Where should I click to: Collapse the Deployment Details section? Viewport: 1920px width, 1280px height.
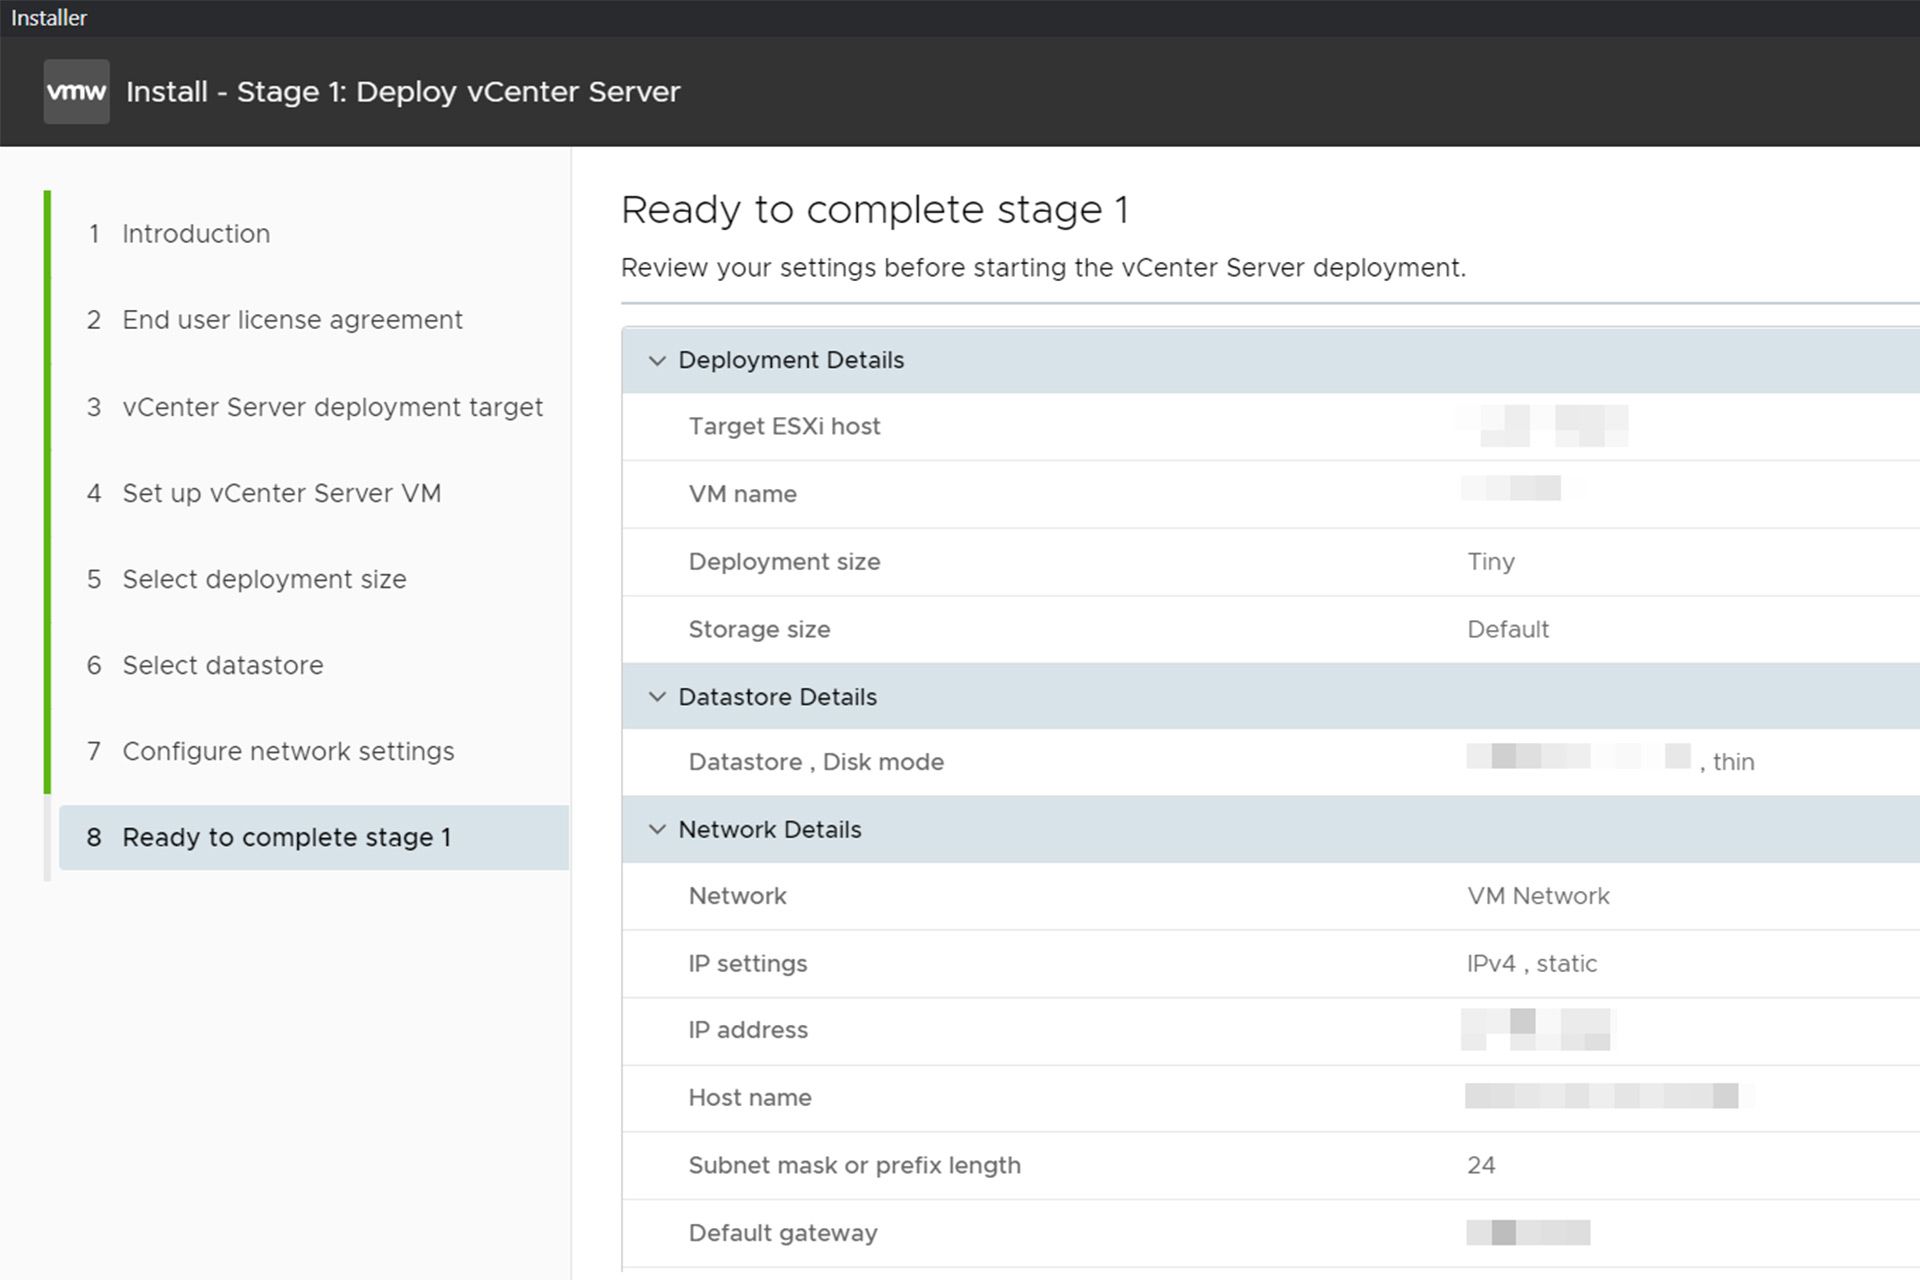point(657,360)
